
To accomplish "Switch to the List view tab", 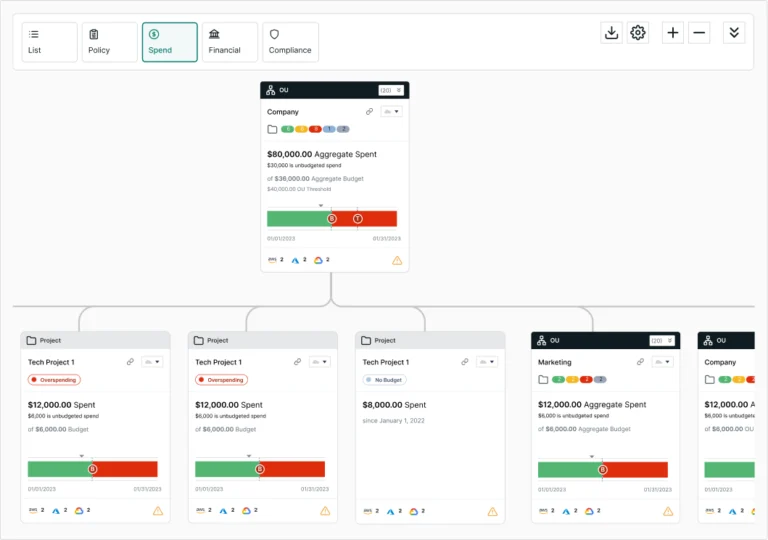I will tap(49, 42).
